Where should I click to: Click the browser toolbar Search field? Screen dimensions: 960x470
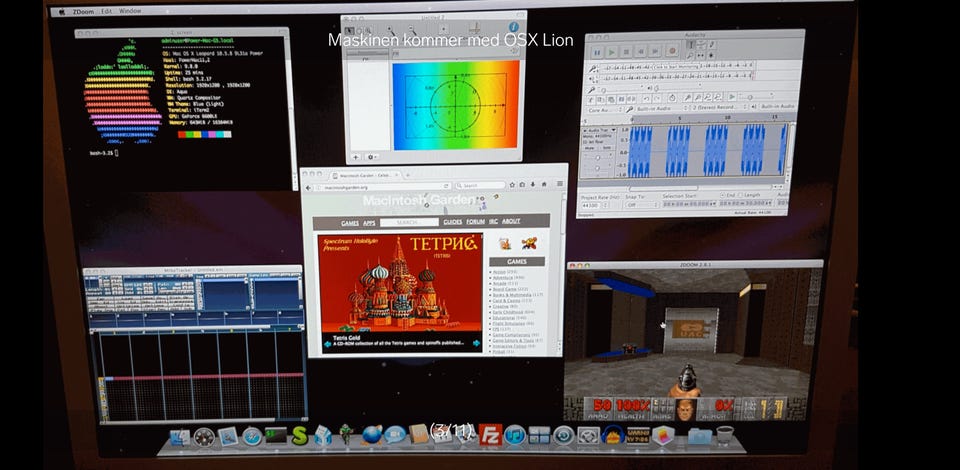tap(480, 185)
